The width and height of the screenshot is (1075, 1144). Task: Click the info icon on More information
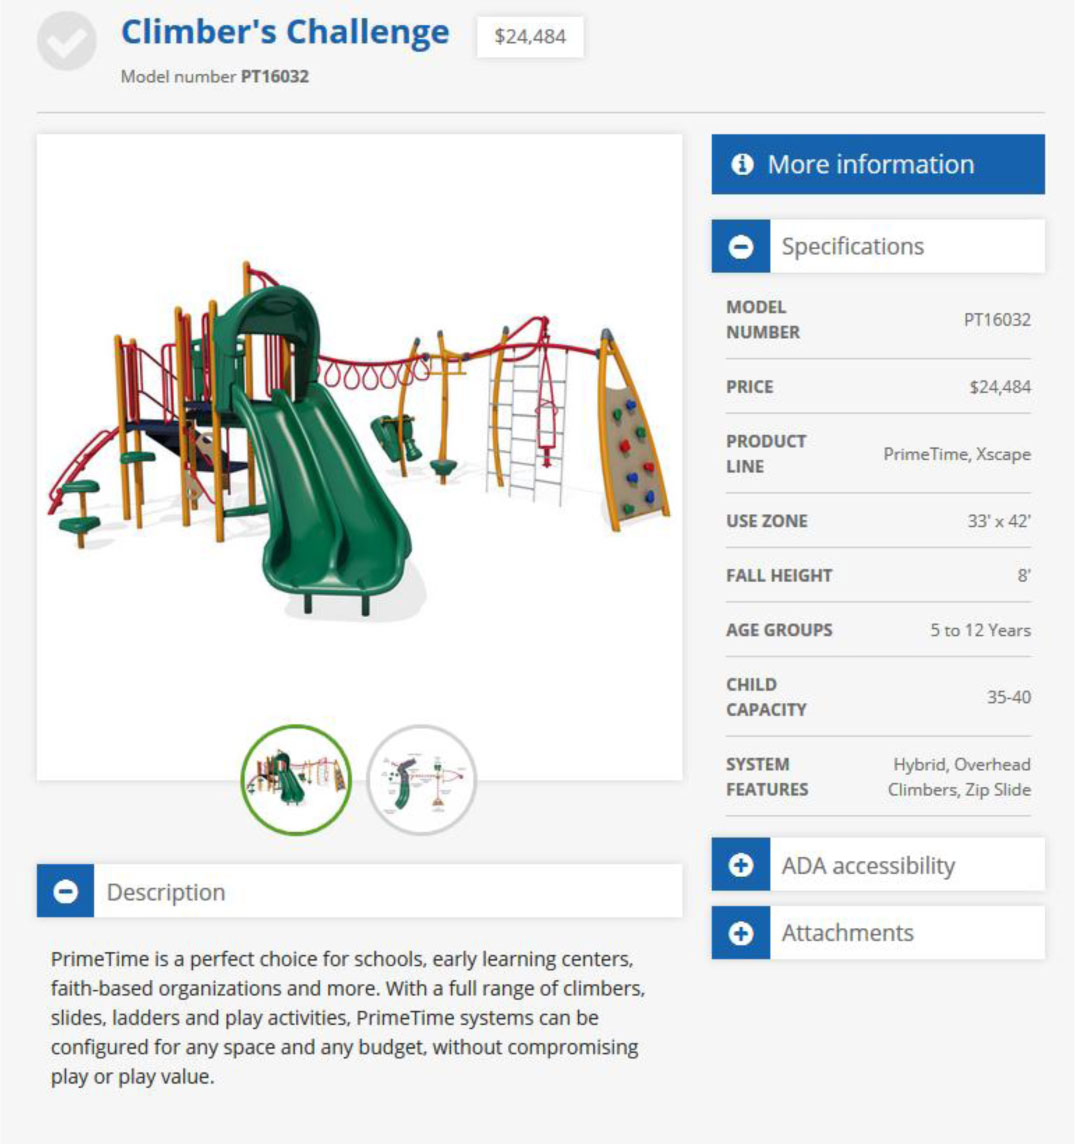pos(742,164)
